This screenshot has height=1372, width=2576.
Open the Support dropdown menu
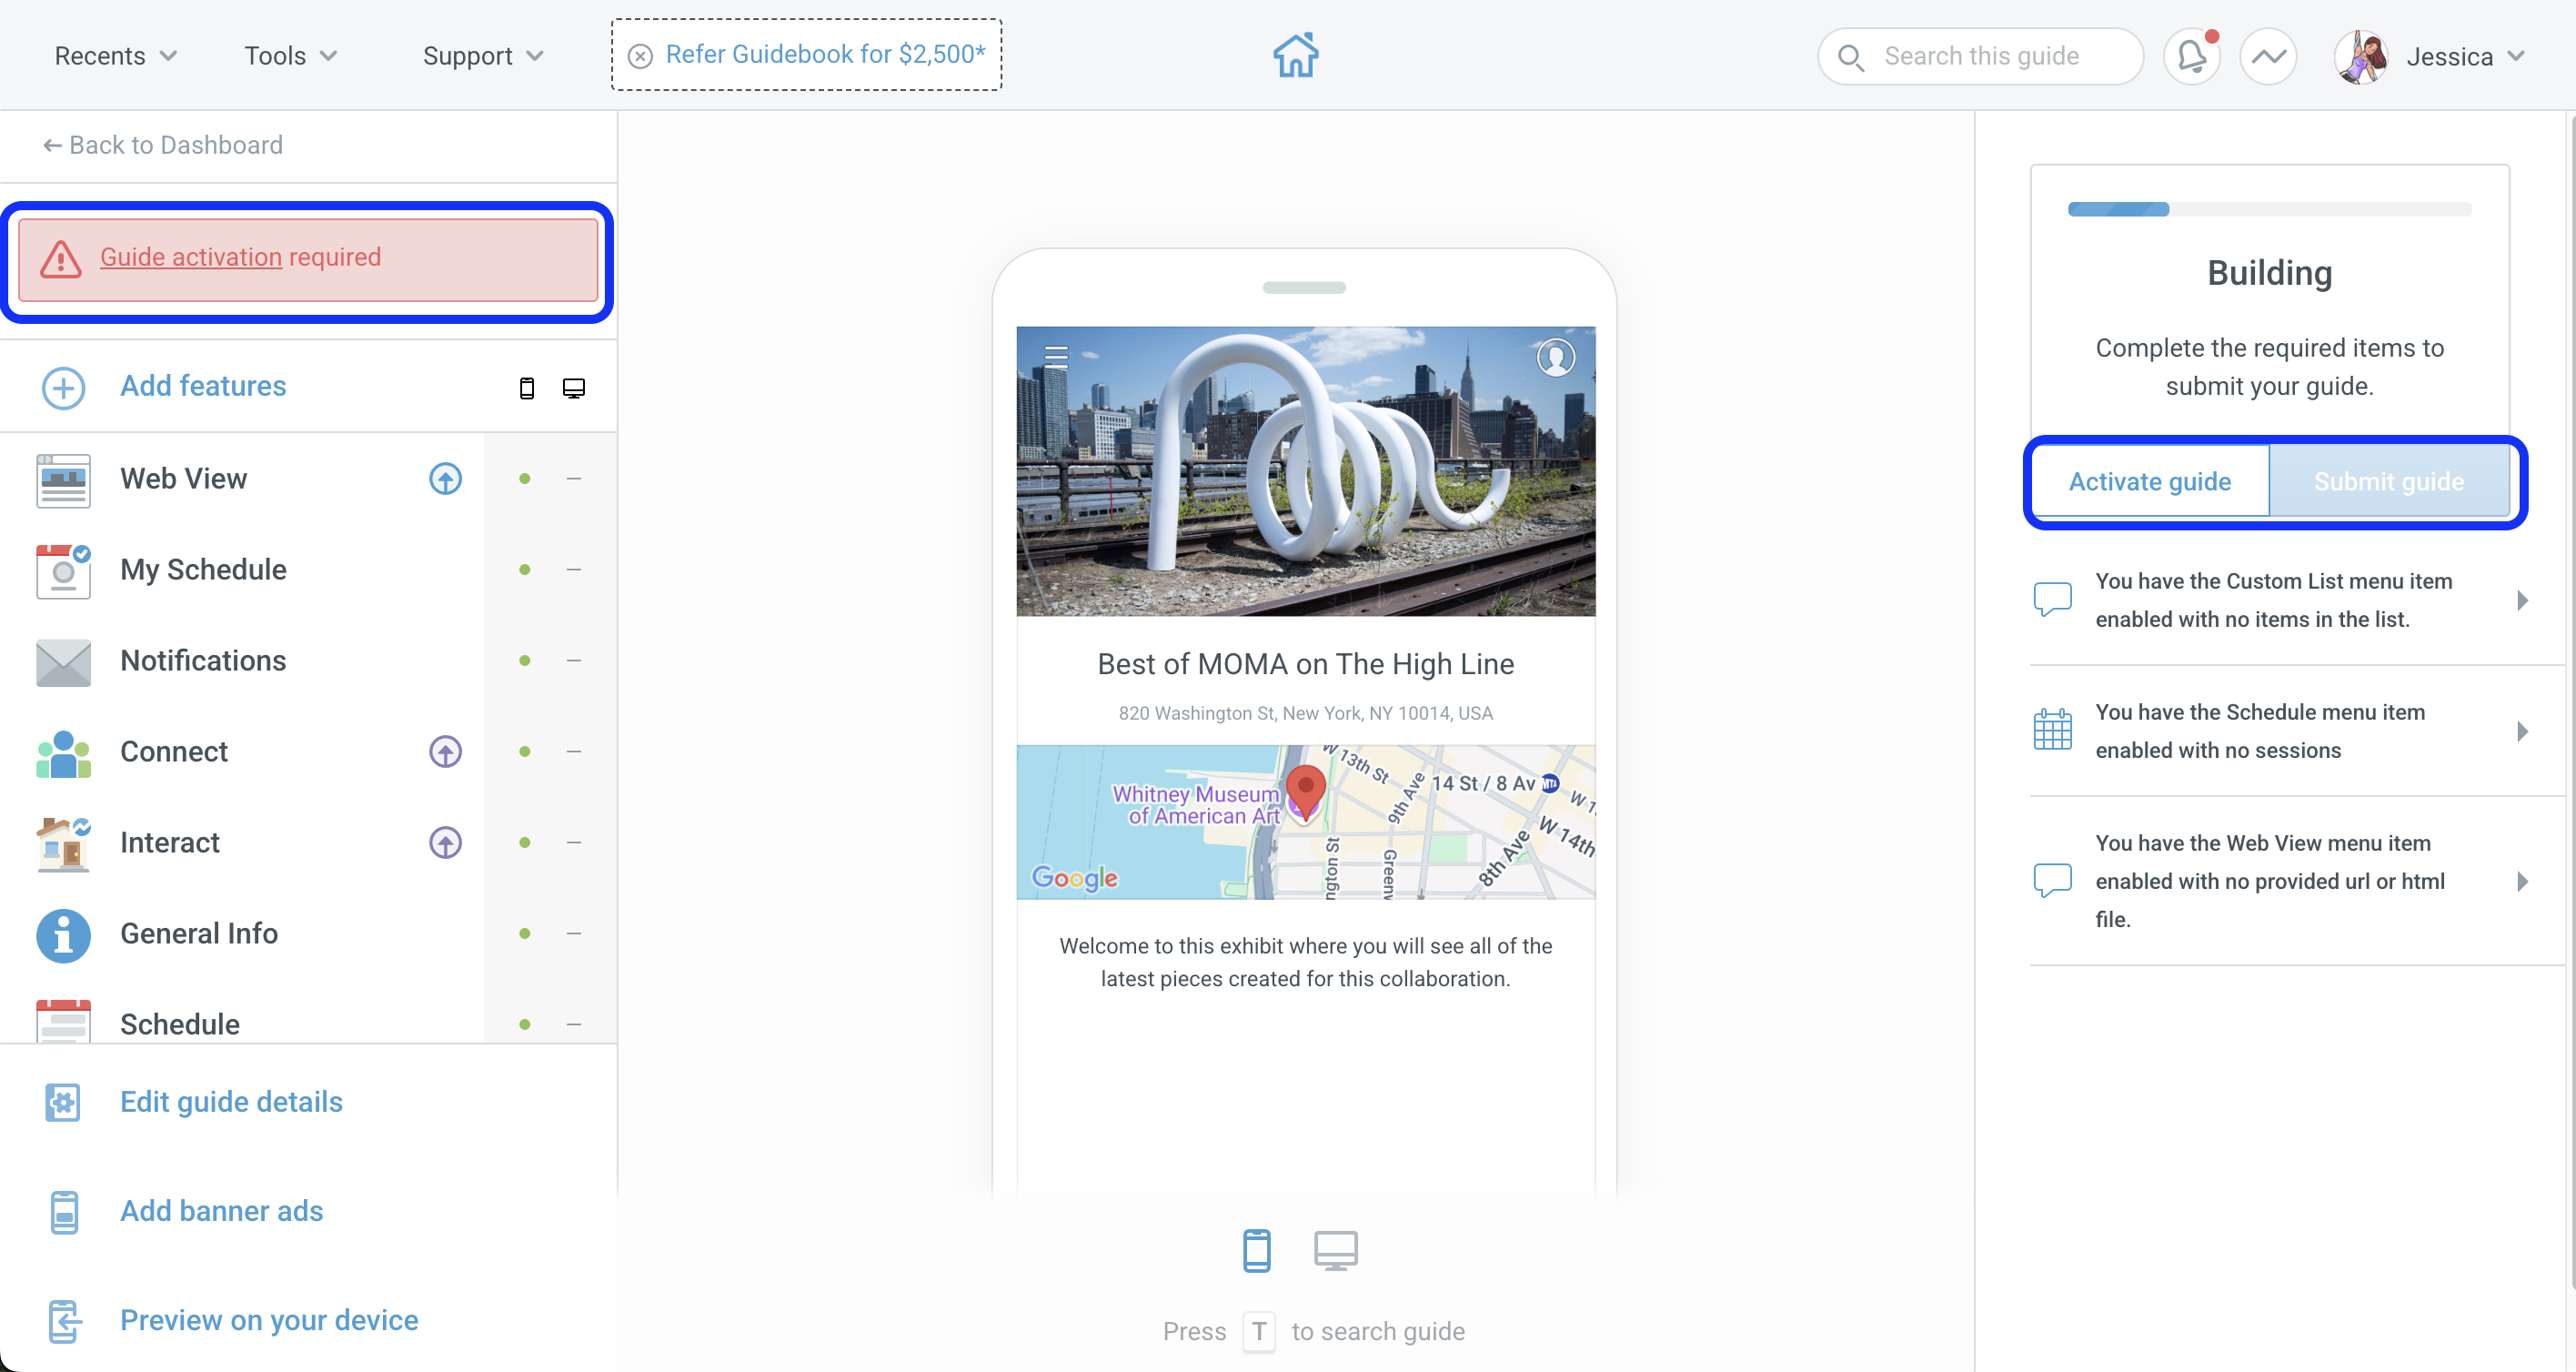483,56
